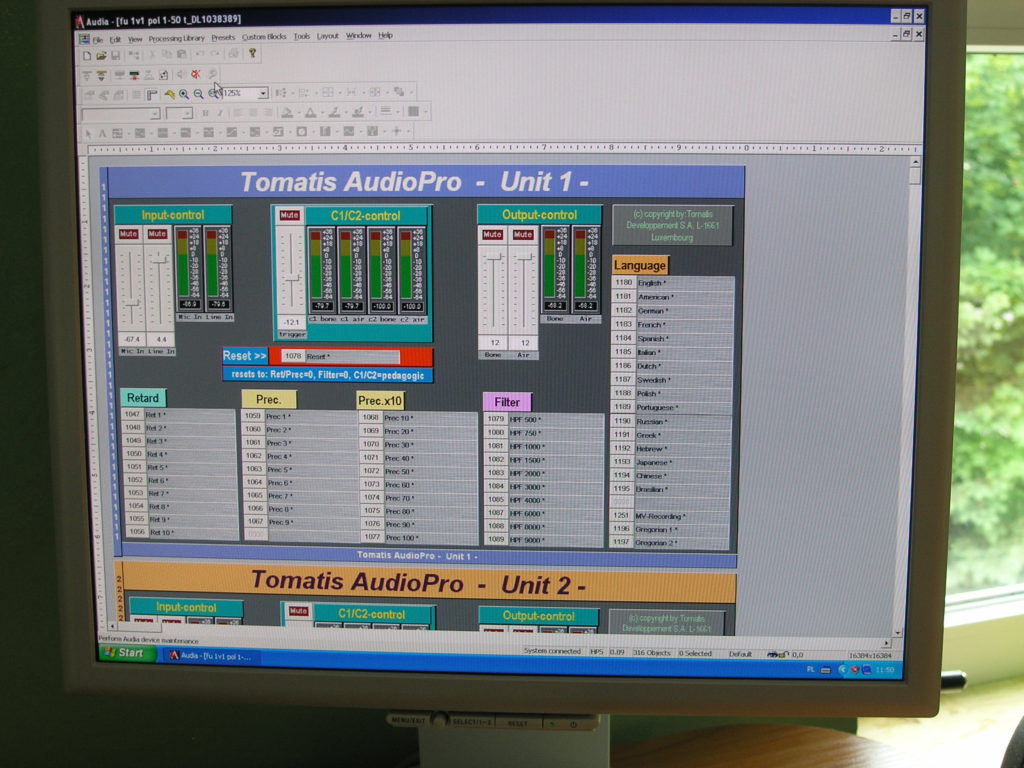Mute the Bone output in Output-control
Viewport: 1024px width, 768px height.
[492, 234]
